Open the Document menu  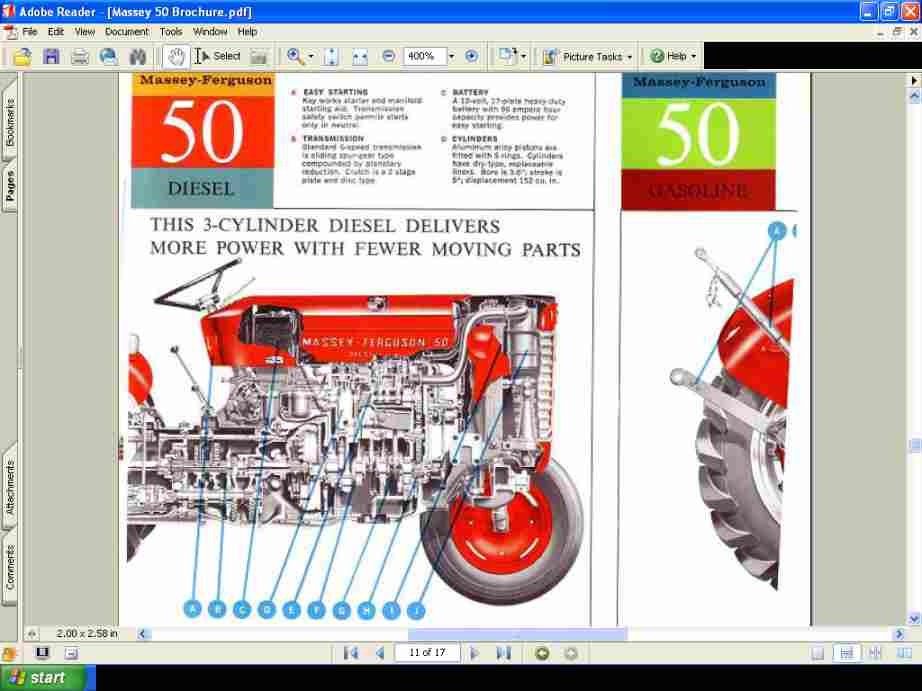126,31
